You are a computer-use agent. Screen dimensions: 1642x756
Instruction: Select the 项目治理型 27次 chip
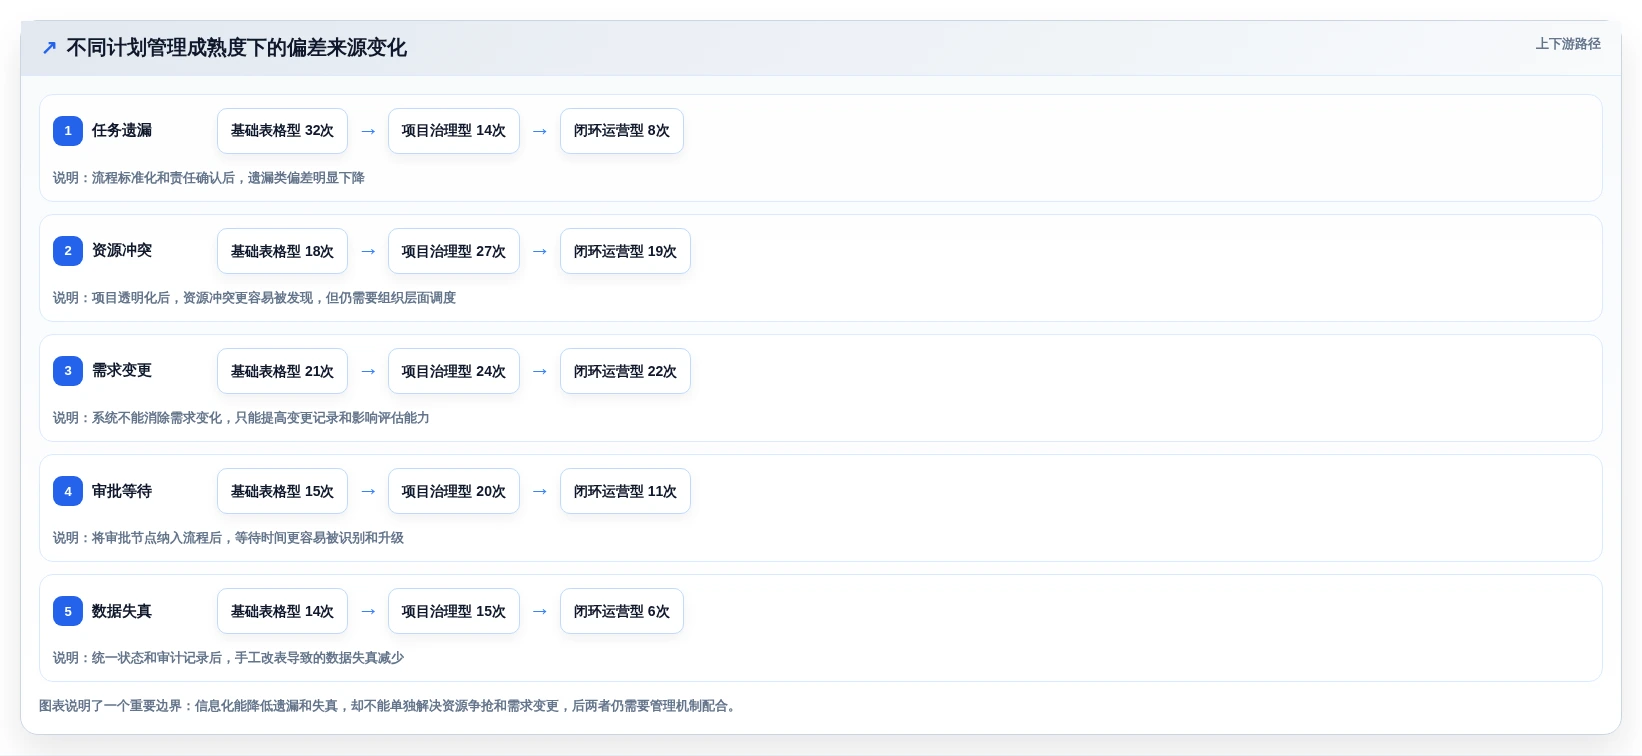coord(454,251)
